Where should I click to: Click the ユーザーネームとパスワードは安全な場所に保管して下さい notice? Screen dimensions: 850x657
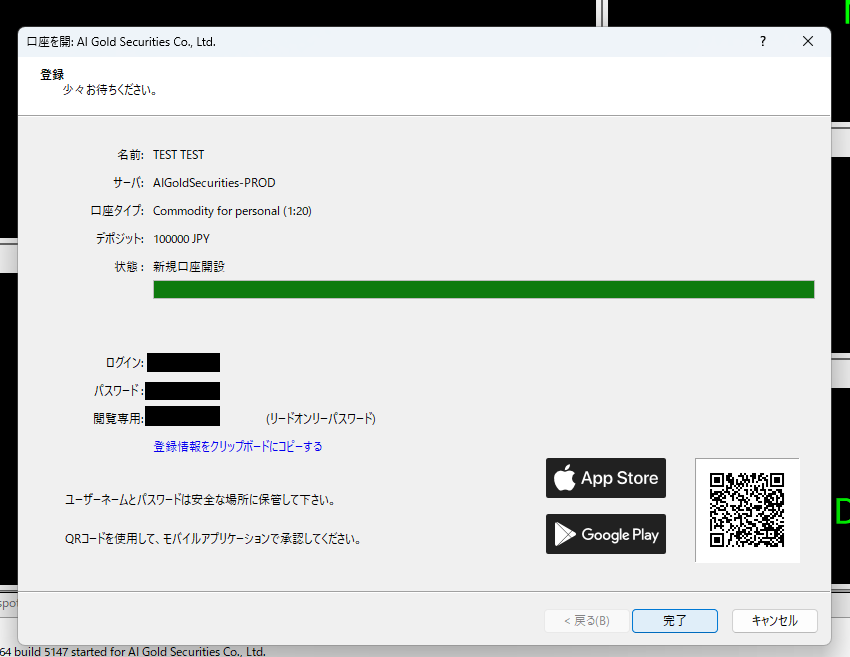(200, 500)
